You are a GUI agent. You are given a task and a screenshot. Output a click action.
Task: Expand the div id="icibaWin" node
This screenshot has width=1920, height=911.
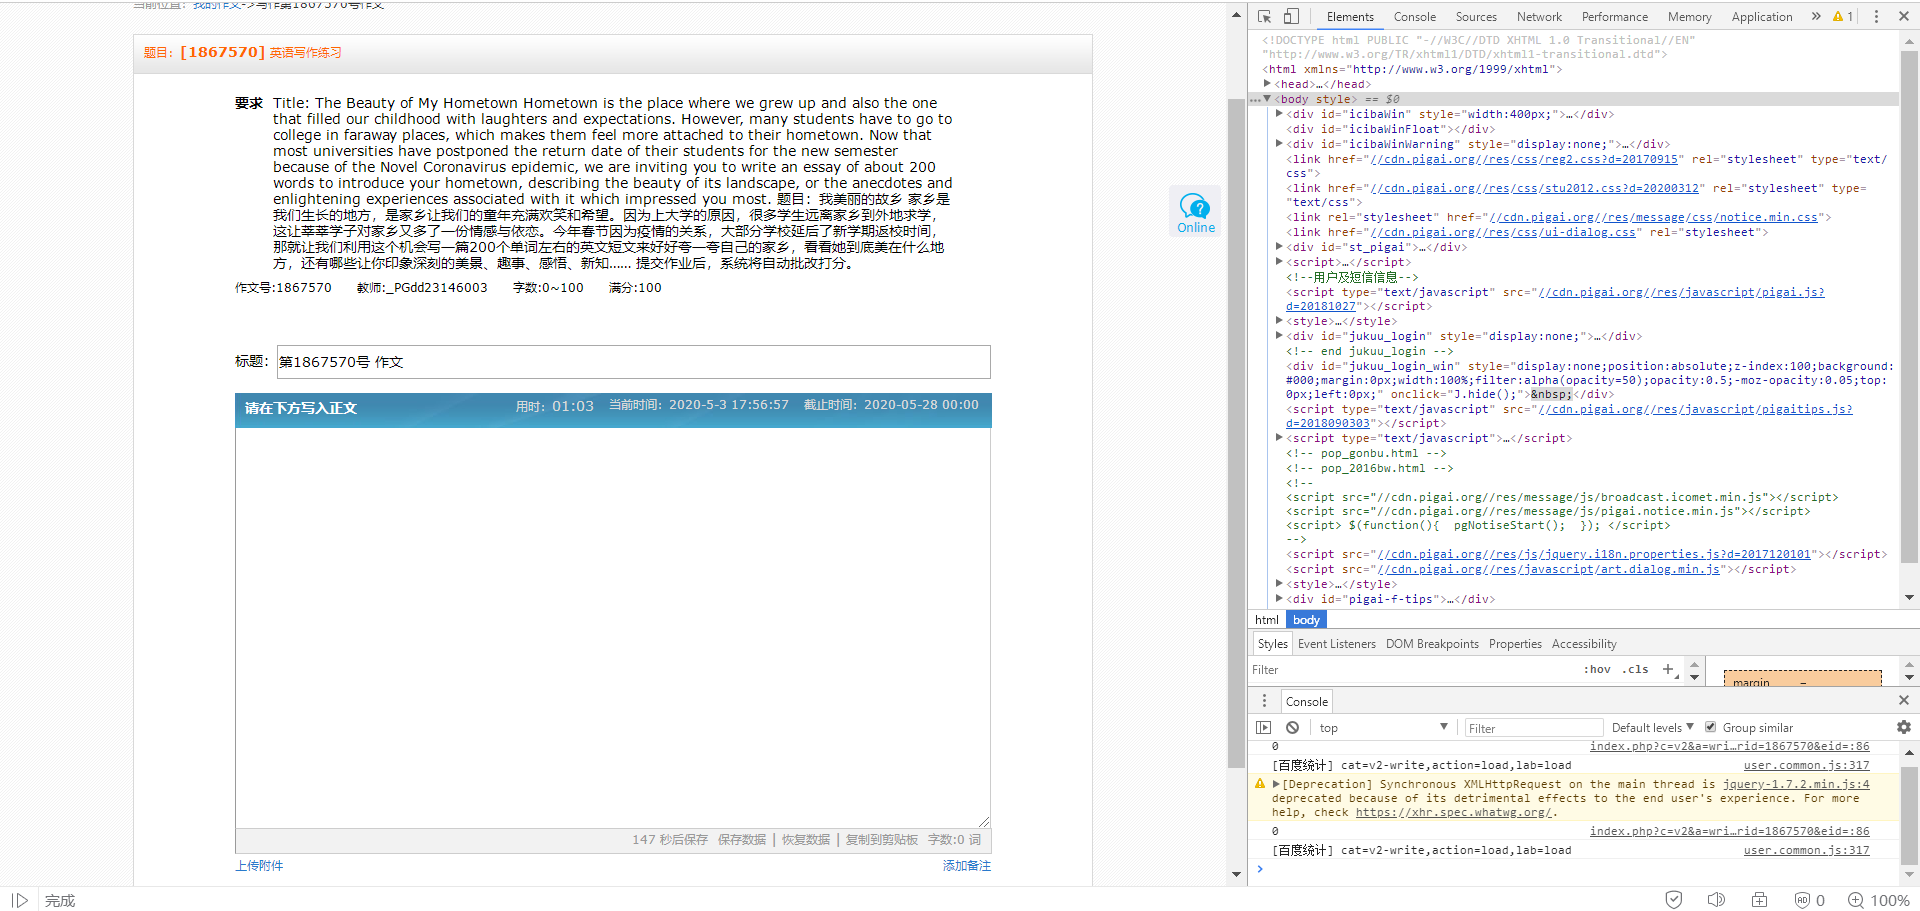(1280, 114)
